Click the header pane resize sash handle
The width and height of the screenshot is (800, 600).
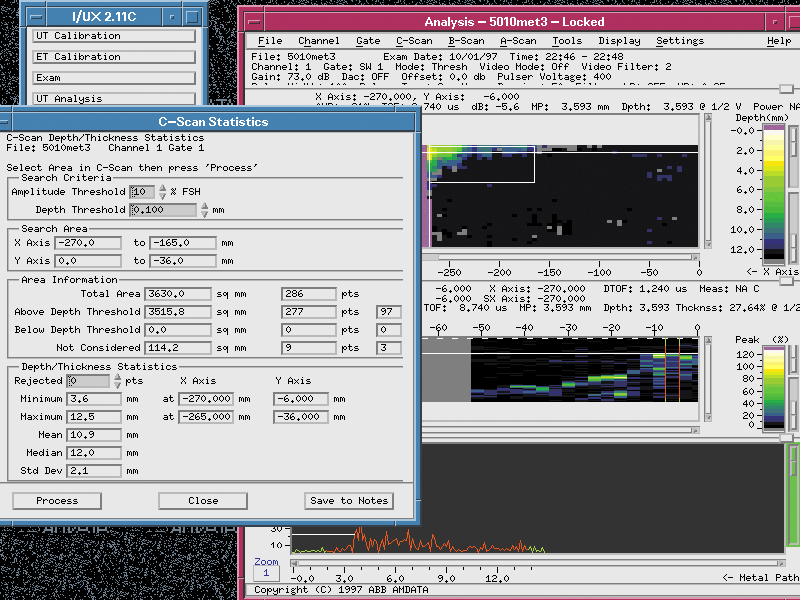pyautogui.click(x=786, y=89)
